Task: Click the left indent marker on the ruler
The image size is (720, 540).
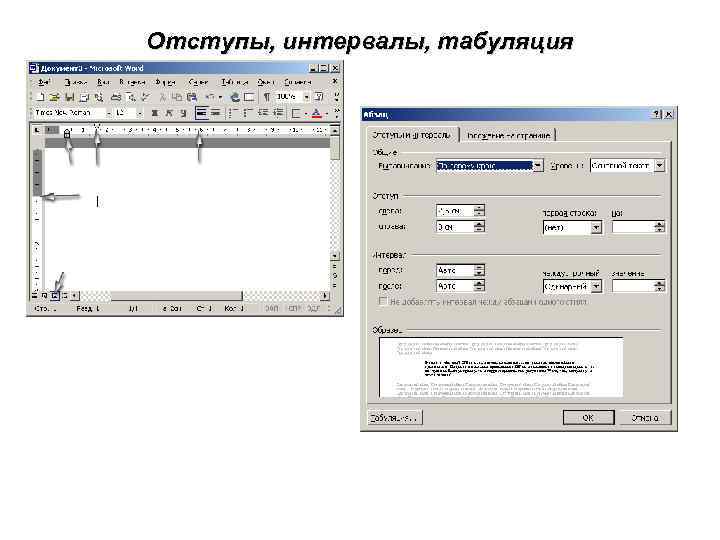Action: [x=67, y=134]
